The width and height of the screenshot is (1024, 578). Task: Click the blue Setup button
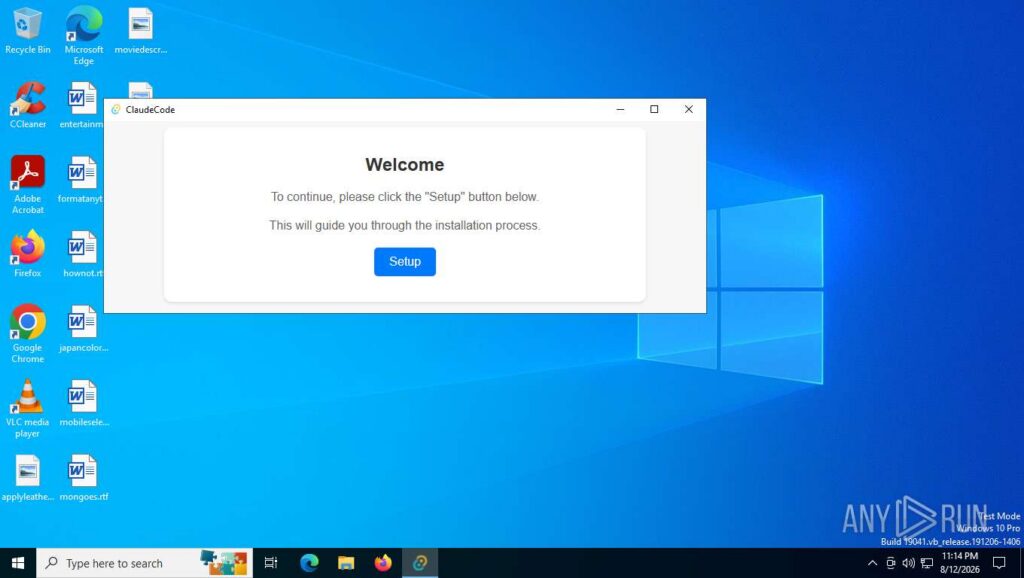[x=404, y=261]
